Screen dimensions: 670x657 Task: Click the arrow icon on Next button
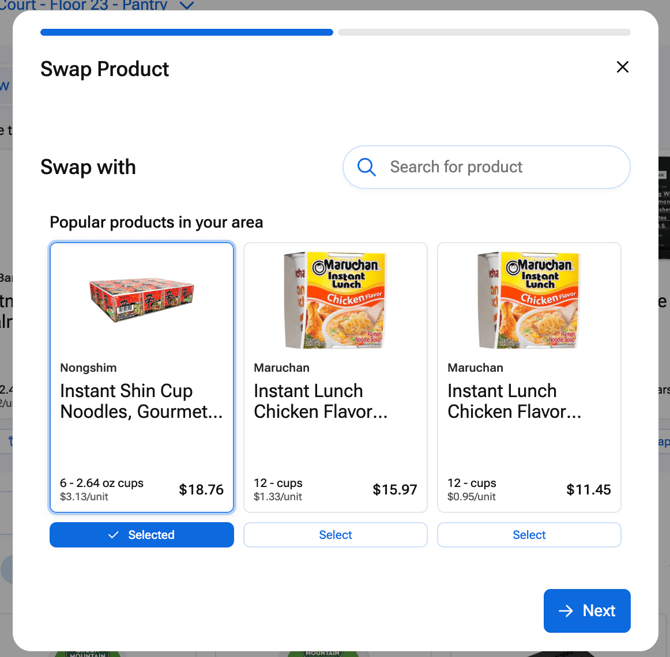point(566,611)
